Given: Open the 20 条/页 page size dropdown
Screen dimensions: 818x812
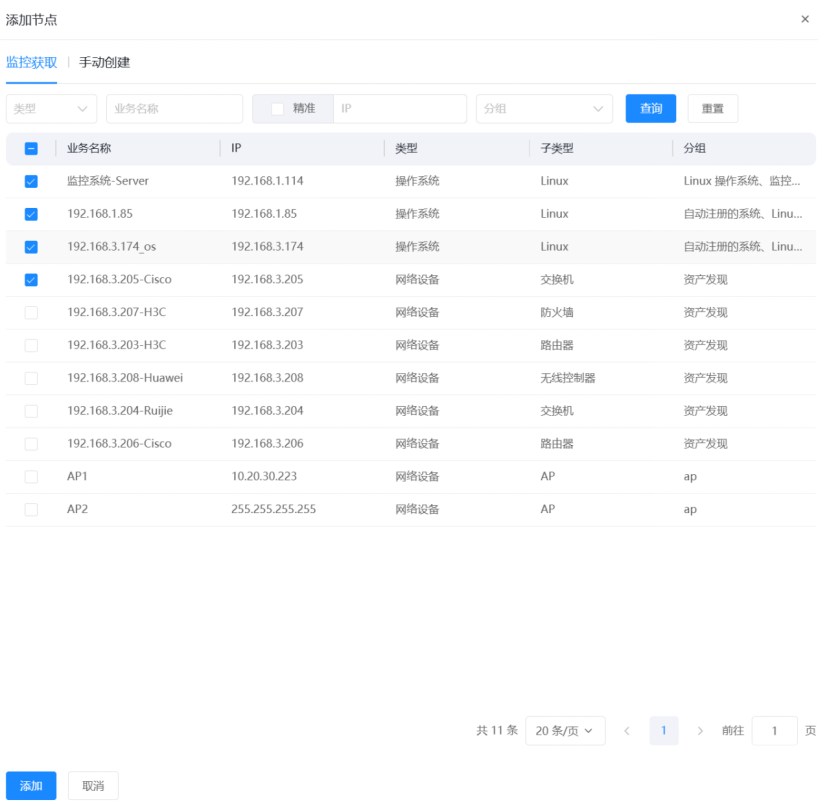Looking at the screenshot, I should (565, 731).
